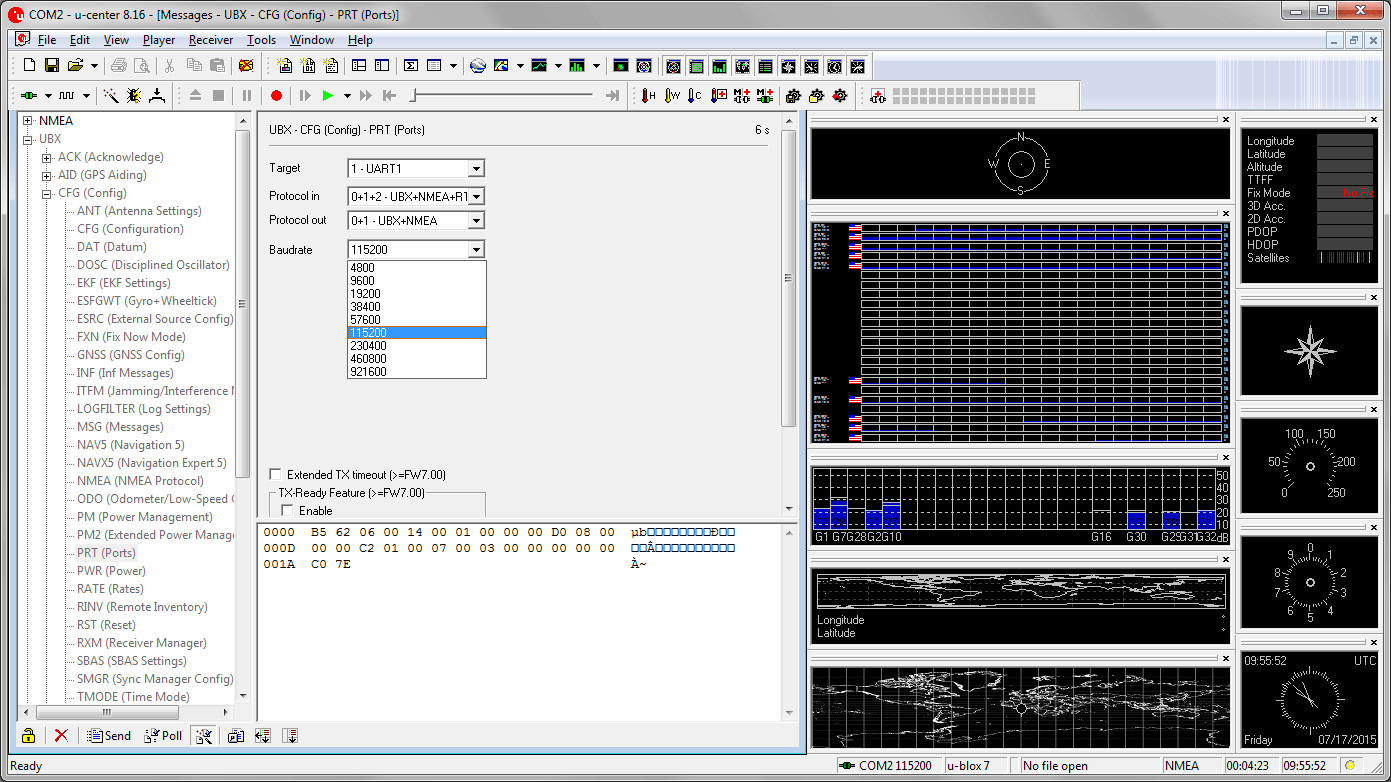This screenshot has width=1391, height=782.
Task: Click COM2 115200 in status bar
Action: click(x=887, y=766)
